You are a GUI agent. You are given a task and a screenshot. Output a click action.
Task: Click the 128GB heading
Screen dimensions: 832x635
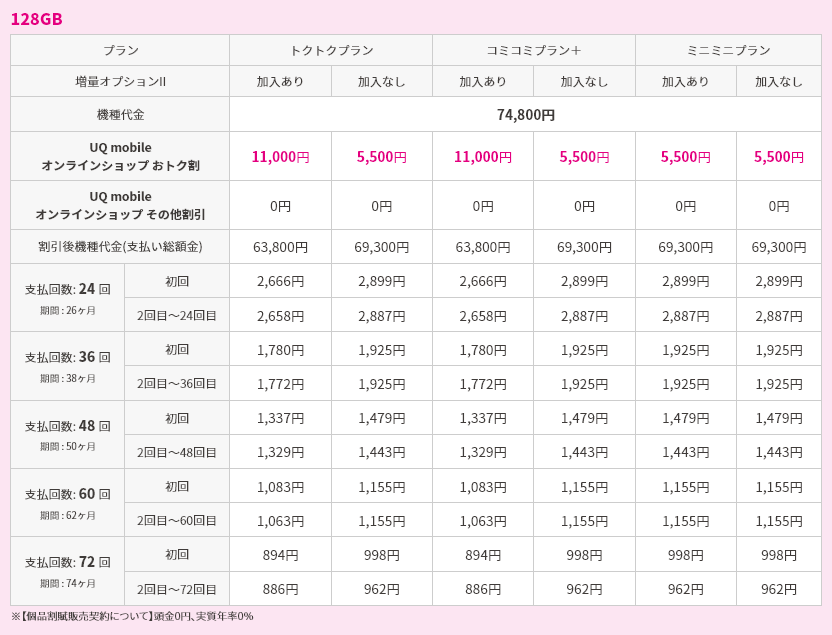(37, 19)
